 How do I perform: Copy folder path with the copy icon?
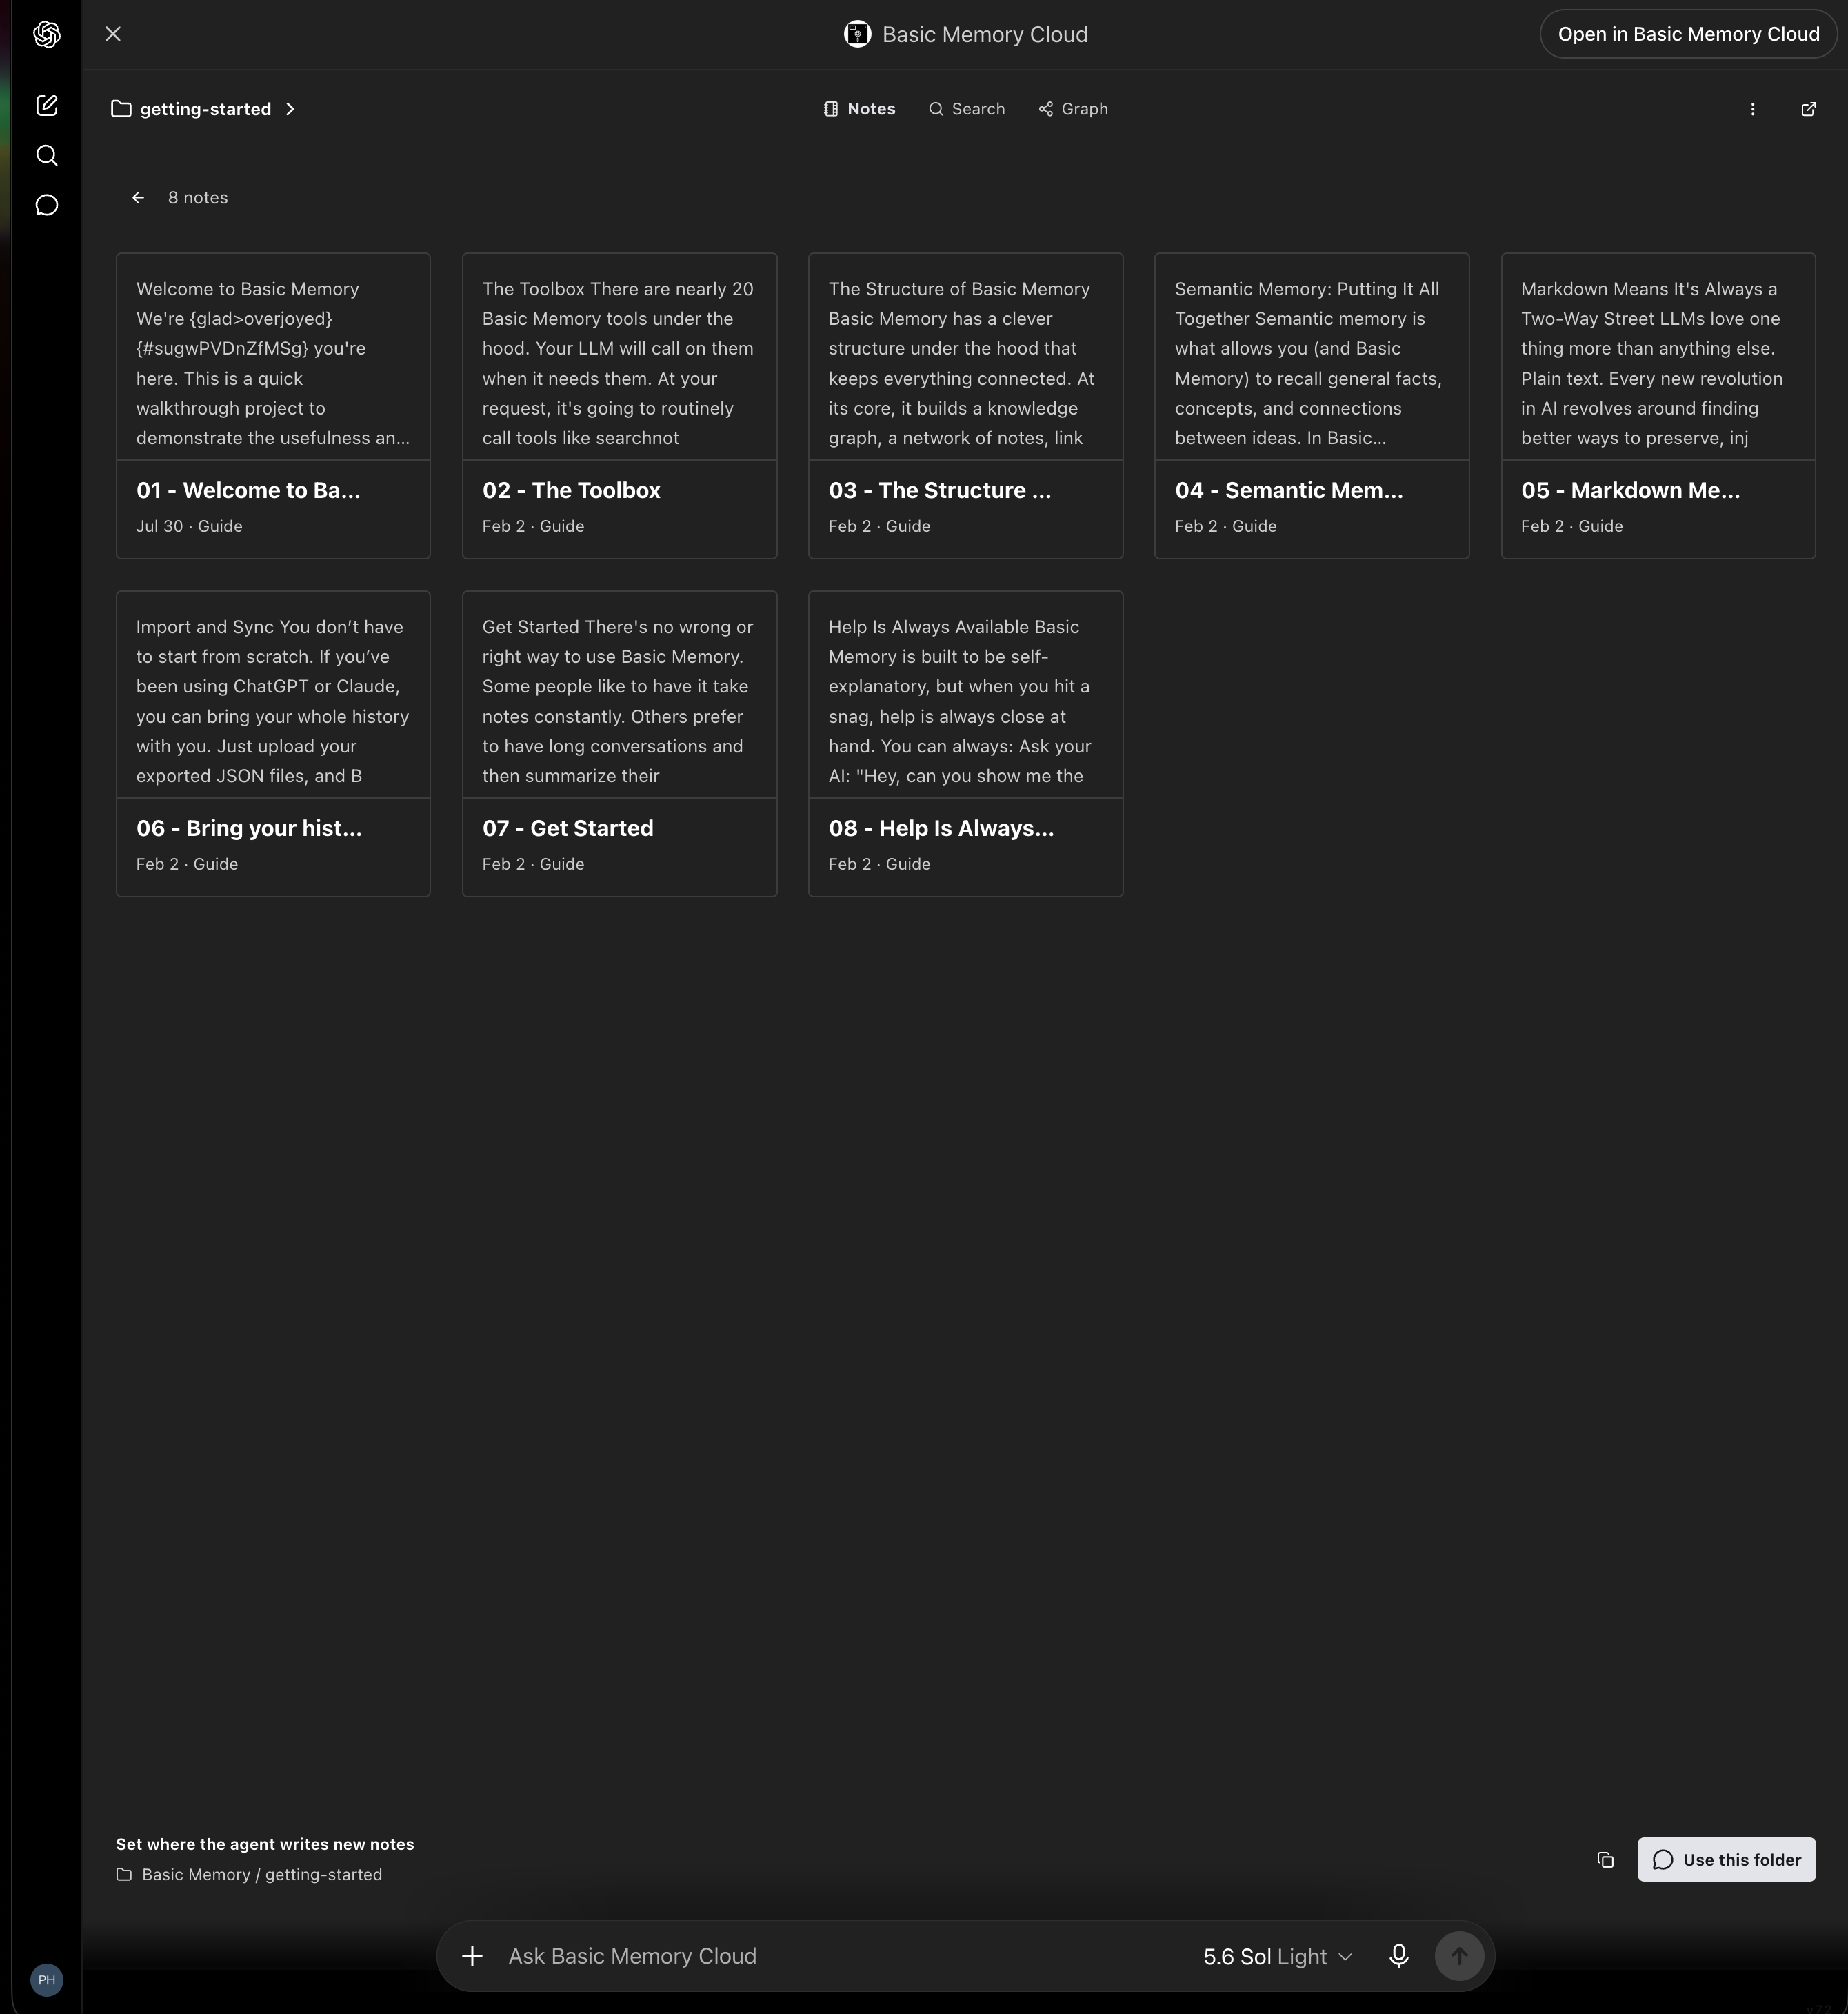coord(1605,1859)
